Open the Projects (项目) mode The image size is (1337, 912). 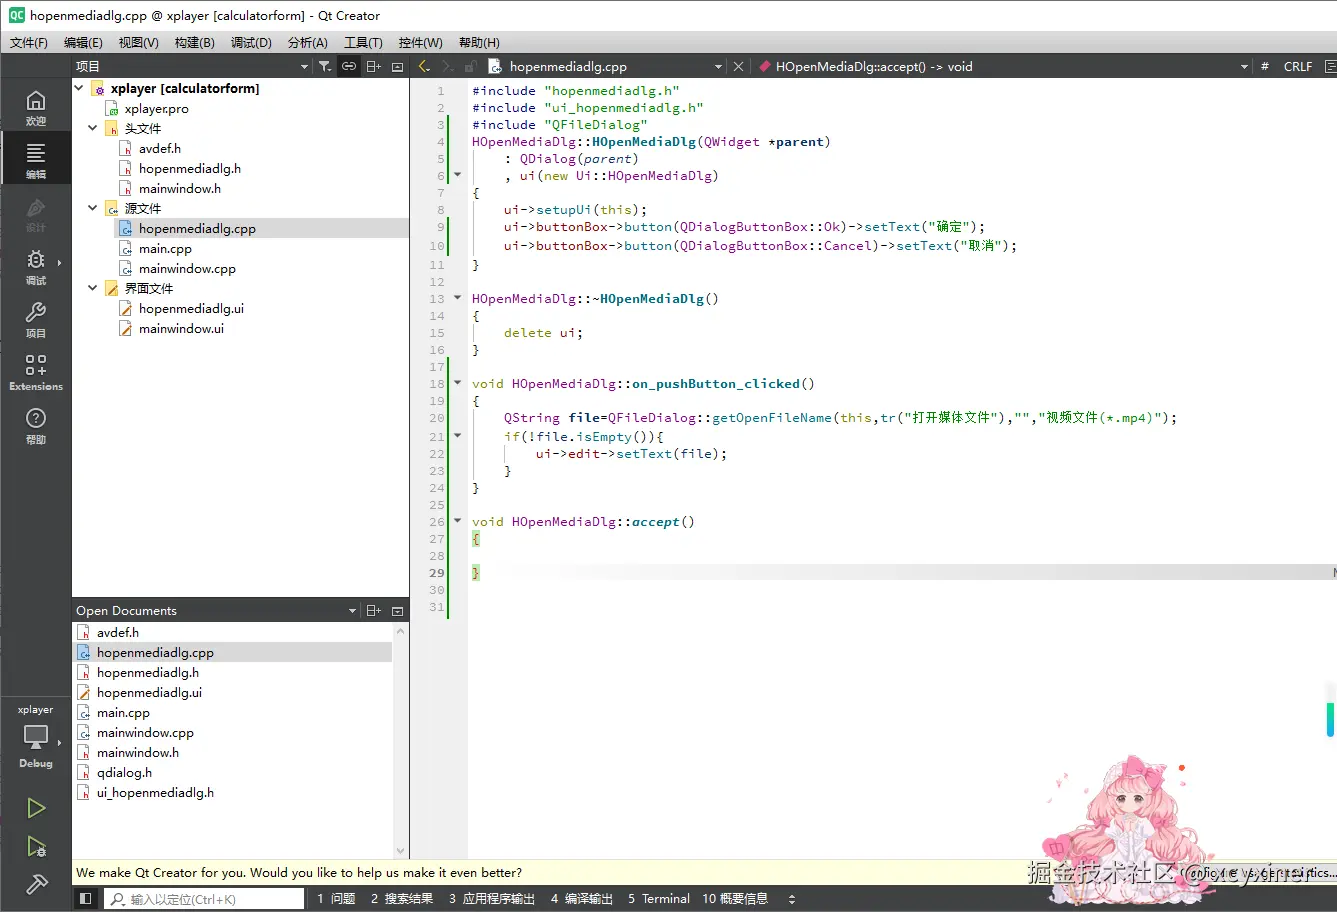pos(36,319)
